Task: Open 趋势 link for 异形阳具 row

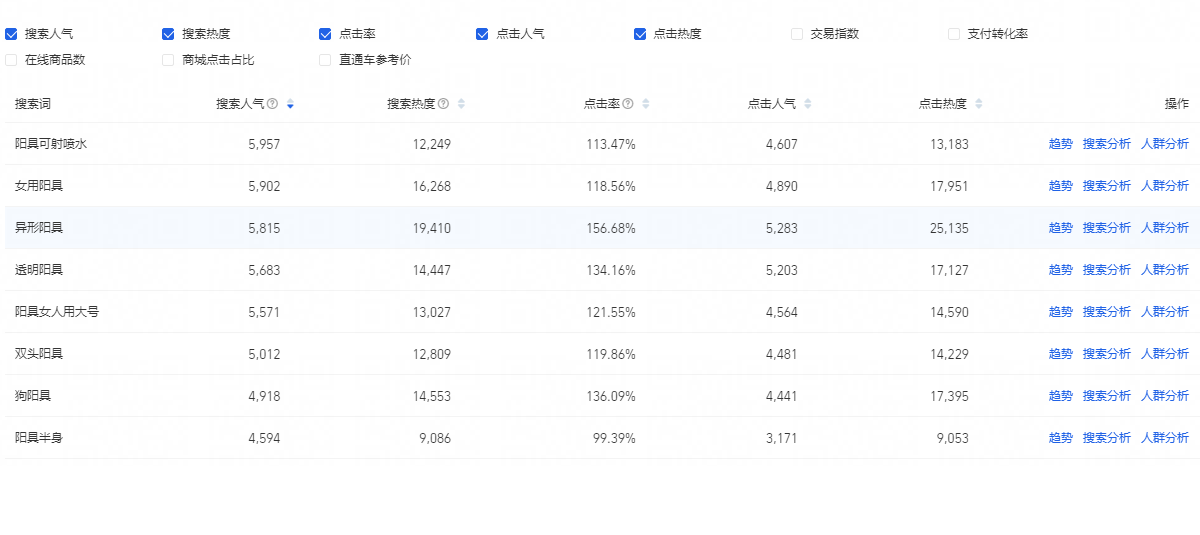Action: [1060, 228]
